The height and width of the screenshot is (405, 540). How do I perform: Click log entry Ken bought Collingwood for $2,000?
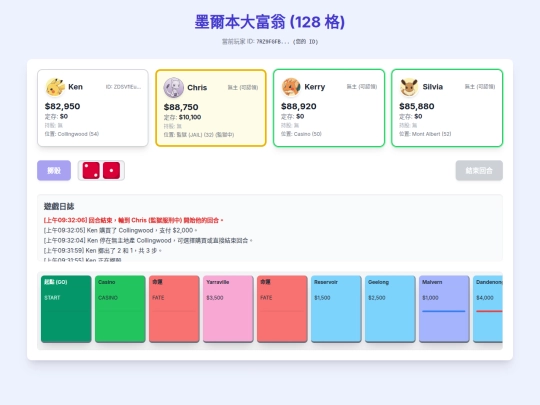pyautogui.click(x=121, y=230)
